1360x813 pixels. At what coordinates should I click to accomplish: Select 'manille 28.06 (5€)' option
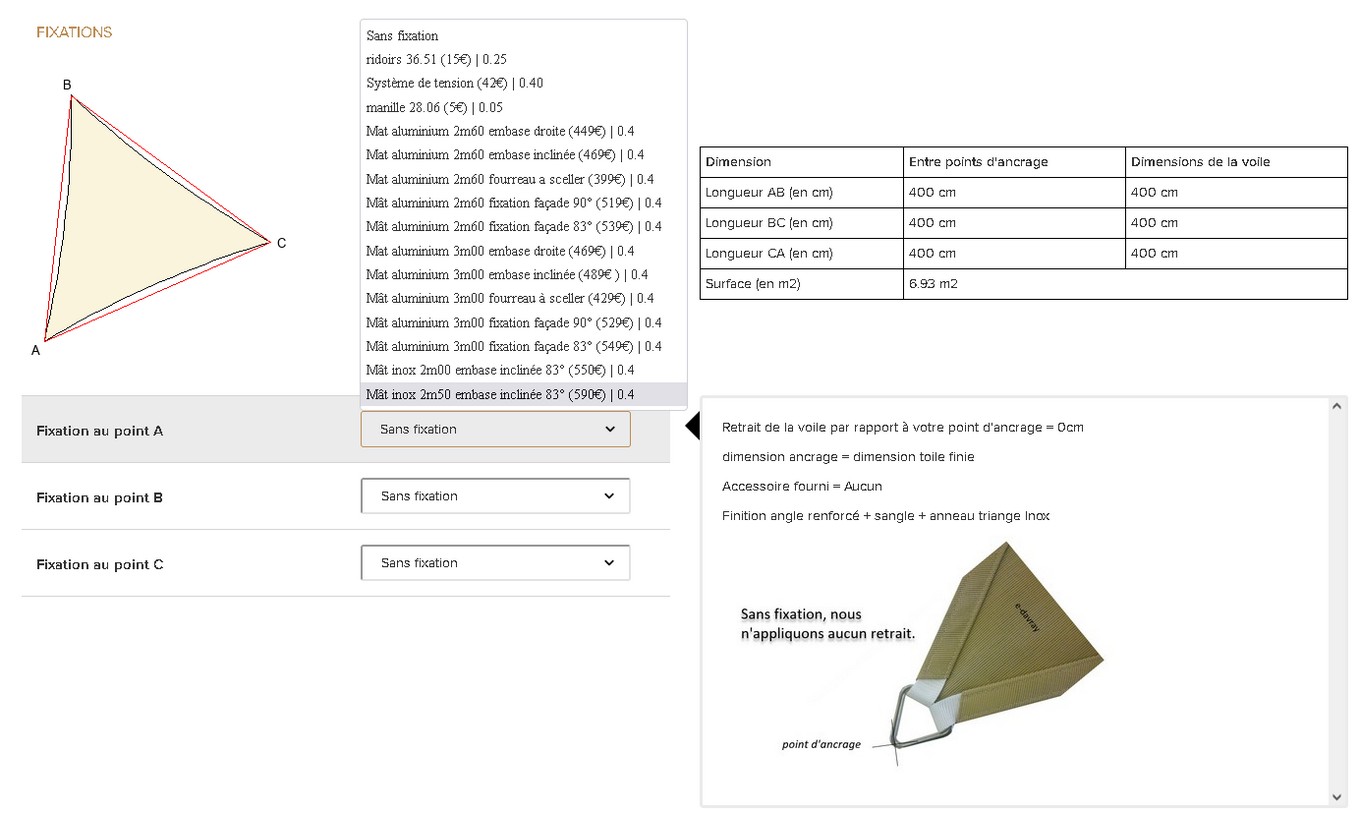523,107
